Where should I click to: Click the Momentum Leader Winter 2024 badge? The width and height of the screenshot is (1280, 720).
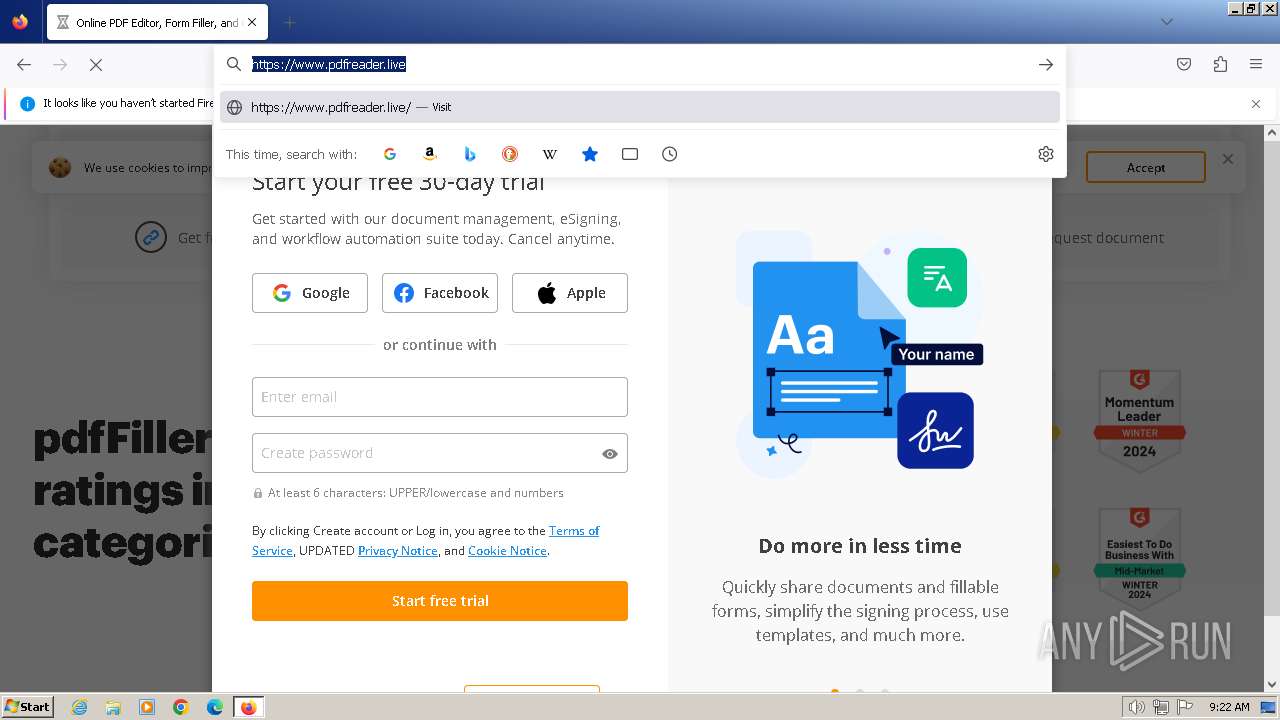[x=1139, y=421]
